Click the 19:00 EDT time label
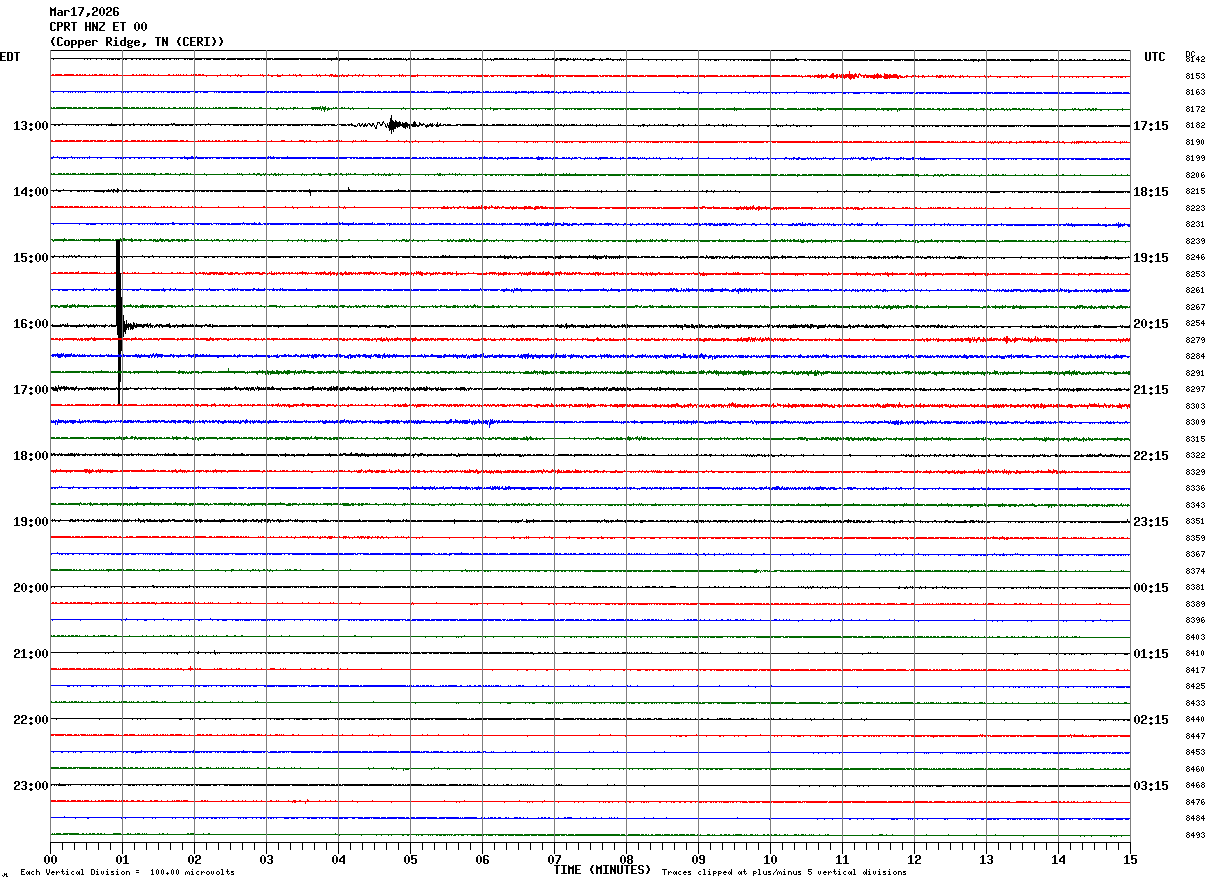This screenshot has width=1210, height=886. (30, 522)
